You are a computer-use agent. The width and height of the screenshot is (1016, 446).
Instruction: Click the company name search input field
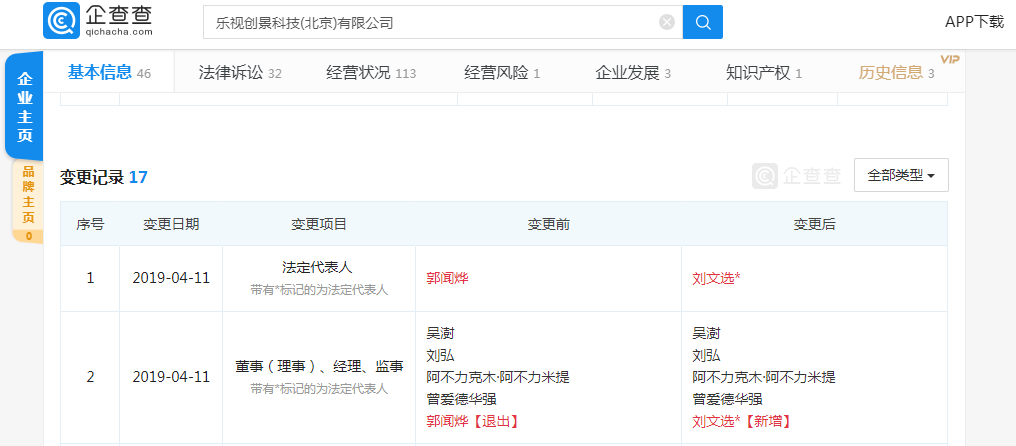(443, 23)
